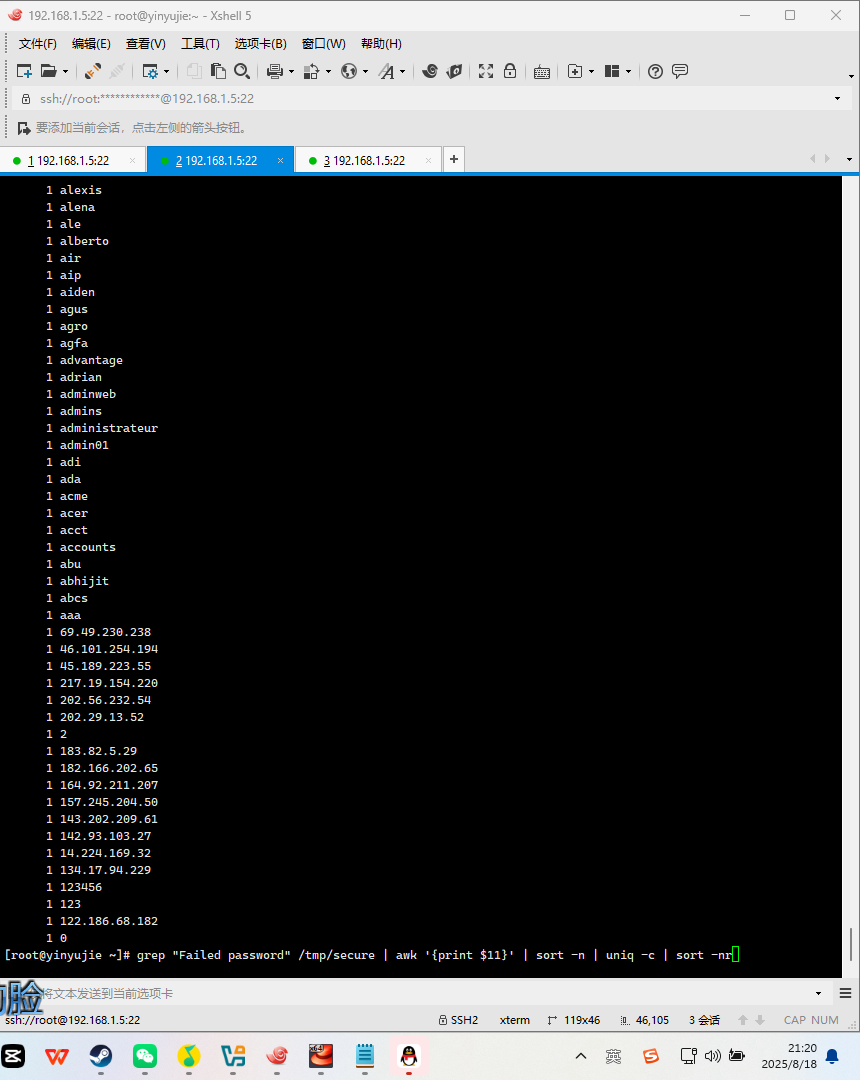The width and height of the screenshot is (860, 1080).
Task: Click the New session icon in toolbar
Action: 24,71
